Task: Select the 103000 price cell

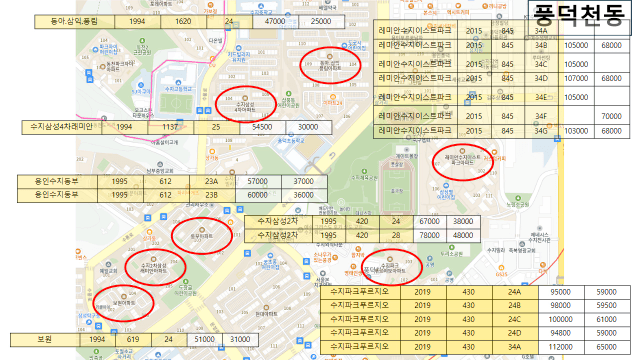Action: click(576, 131)
